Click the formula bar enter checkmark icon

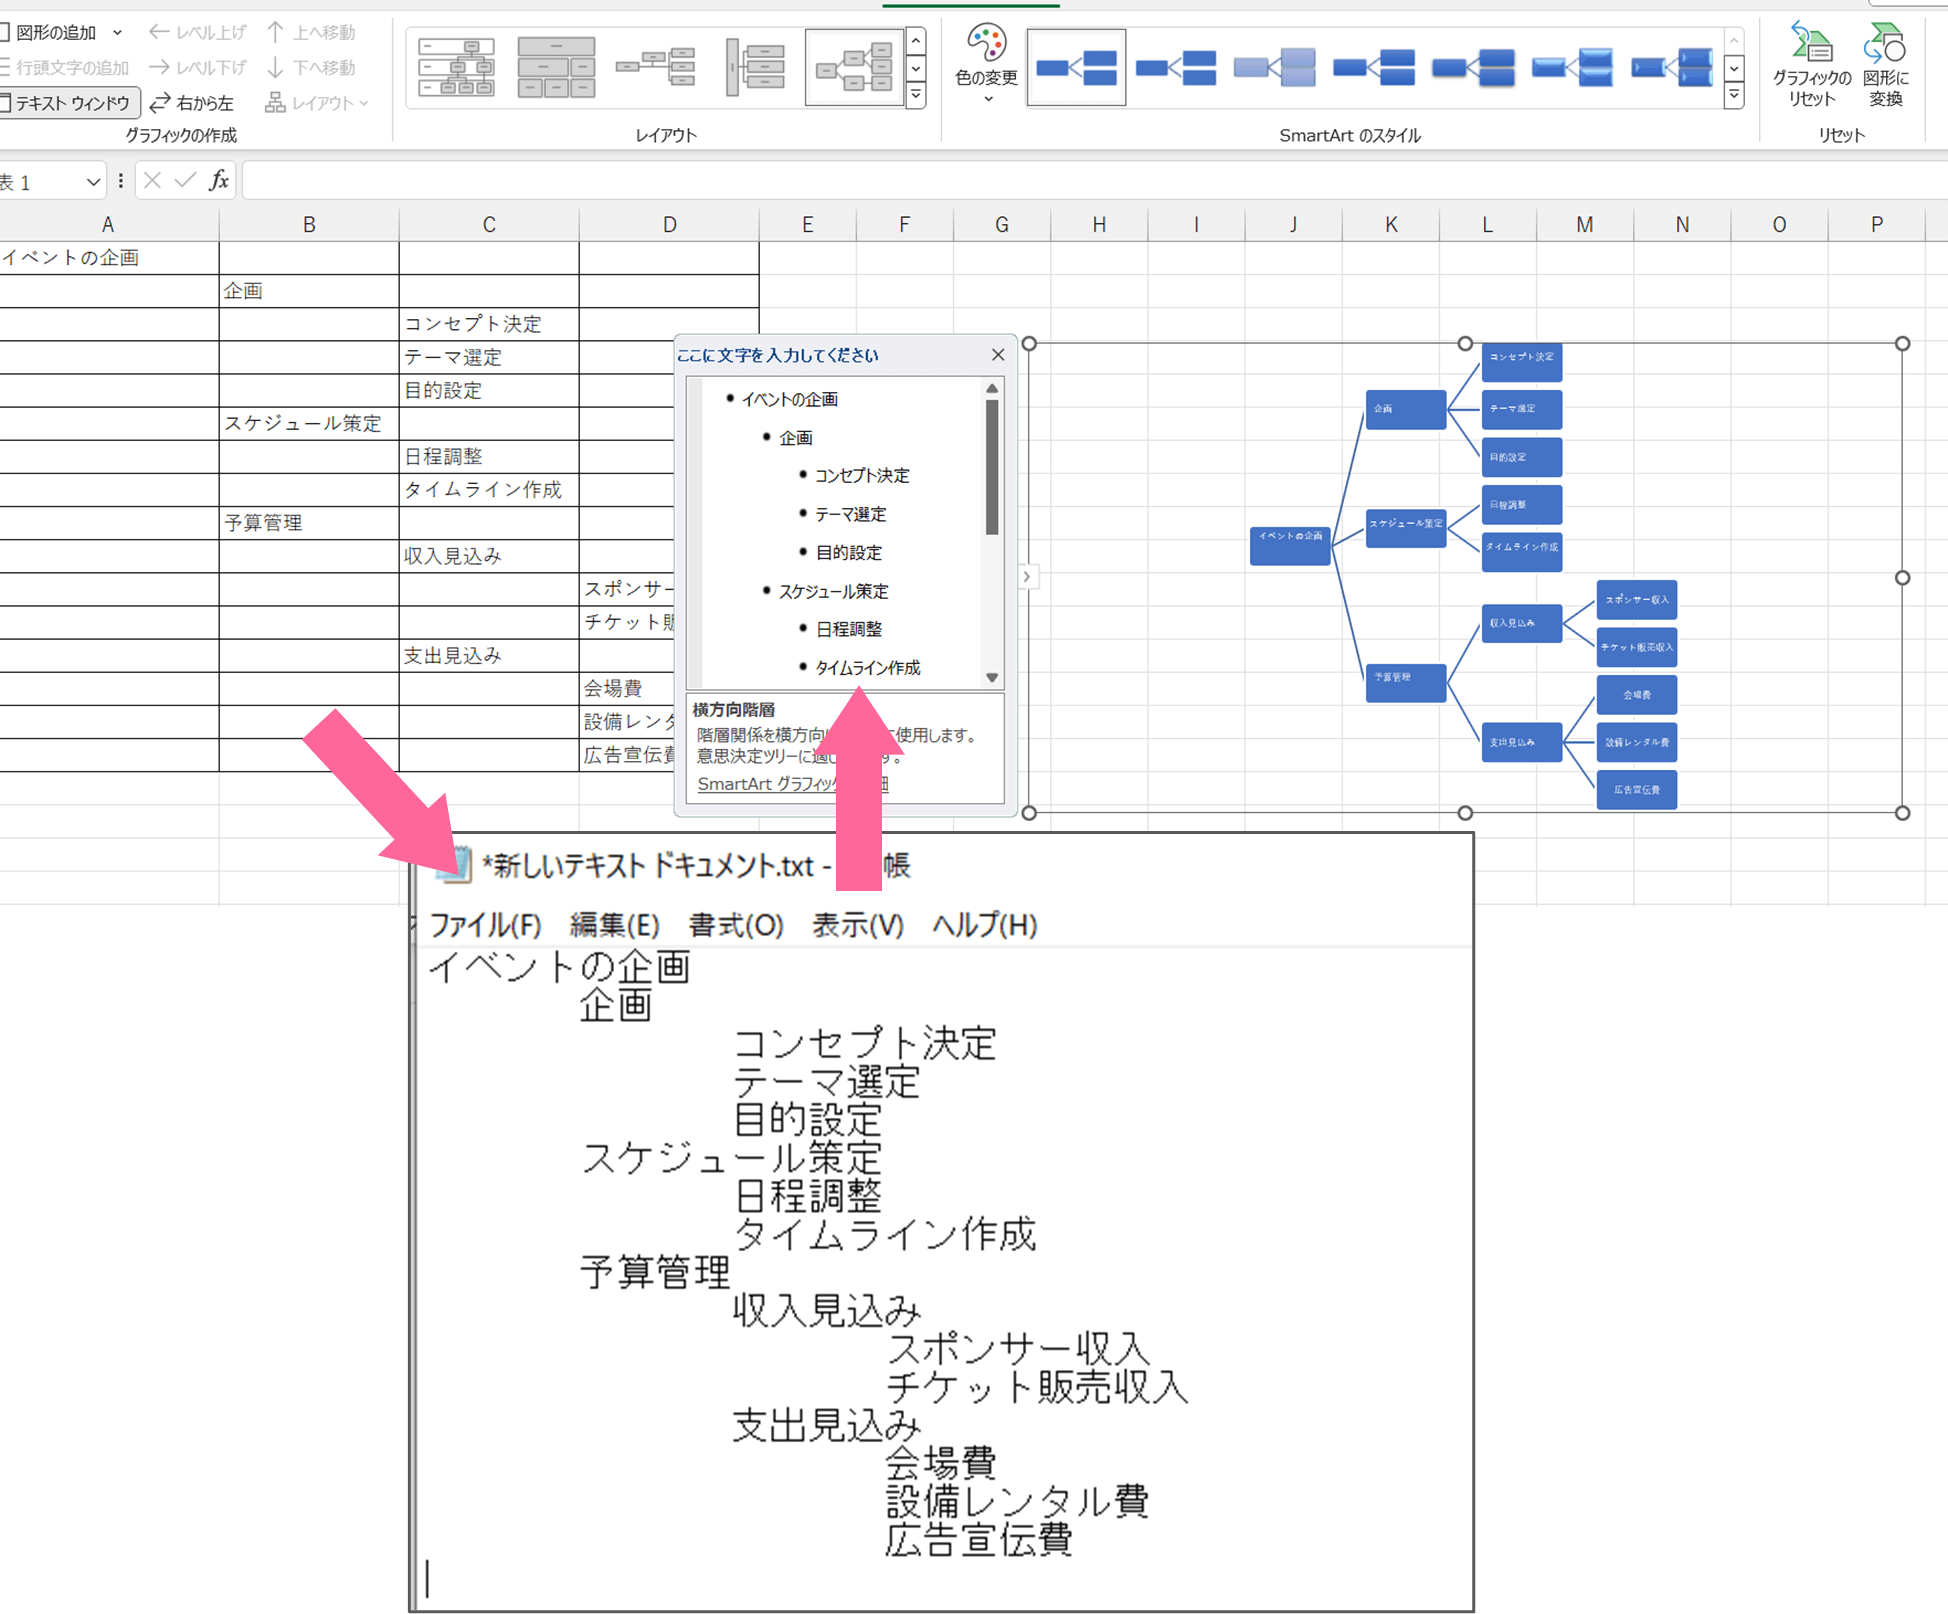click(x=185, y=180)
